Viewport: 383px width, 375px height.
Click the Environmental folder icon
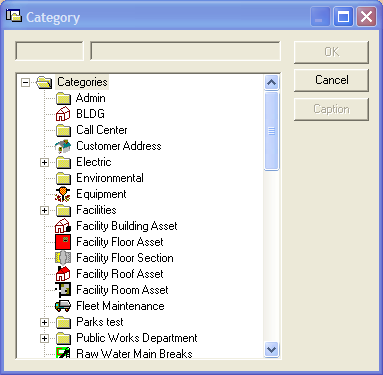coord(63,178)
